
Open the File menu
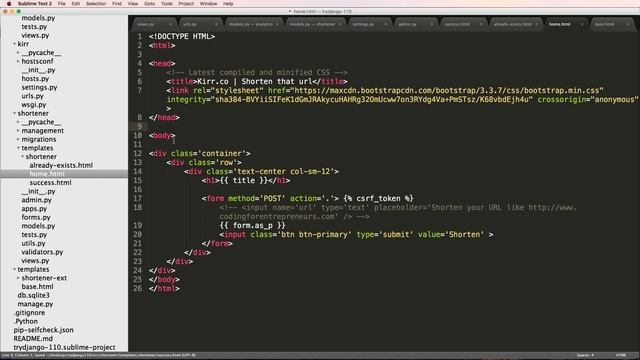click(x=62, y=4)
